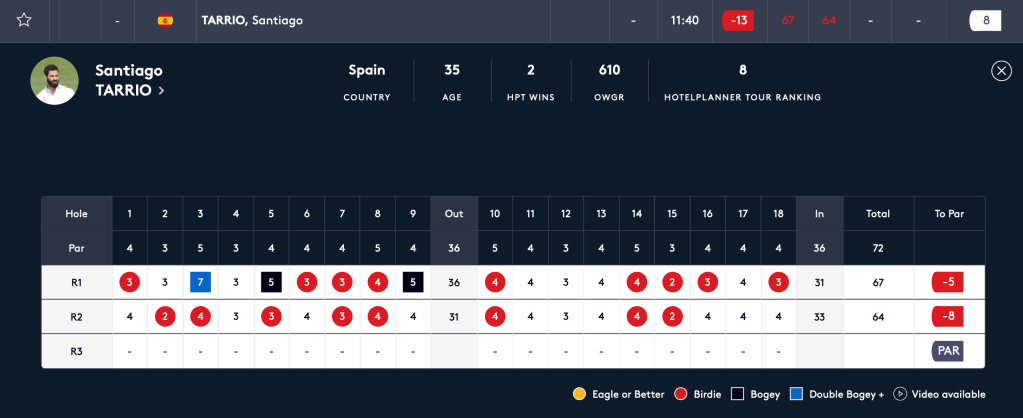Click the R1 double bogey 7 on hole 3
1023x418 pixels.
200,282
